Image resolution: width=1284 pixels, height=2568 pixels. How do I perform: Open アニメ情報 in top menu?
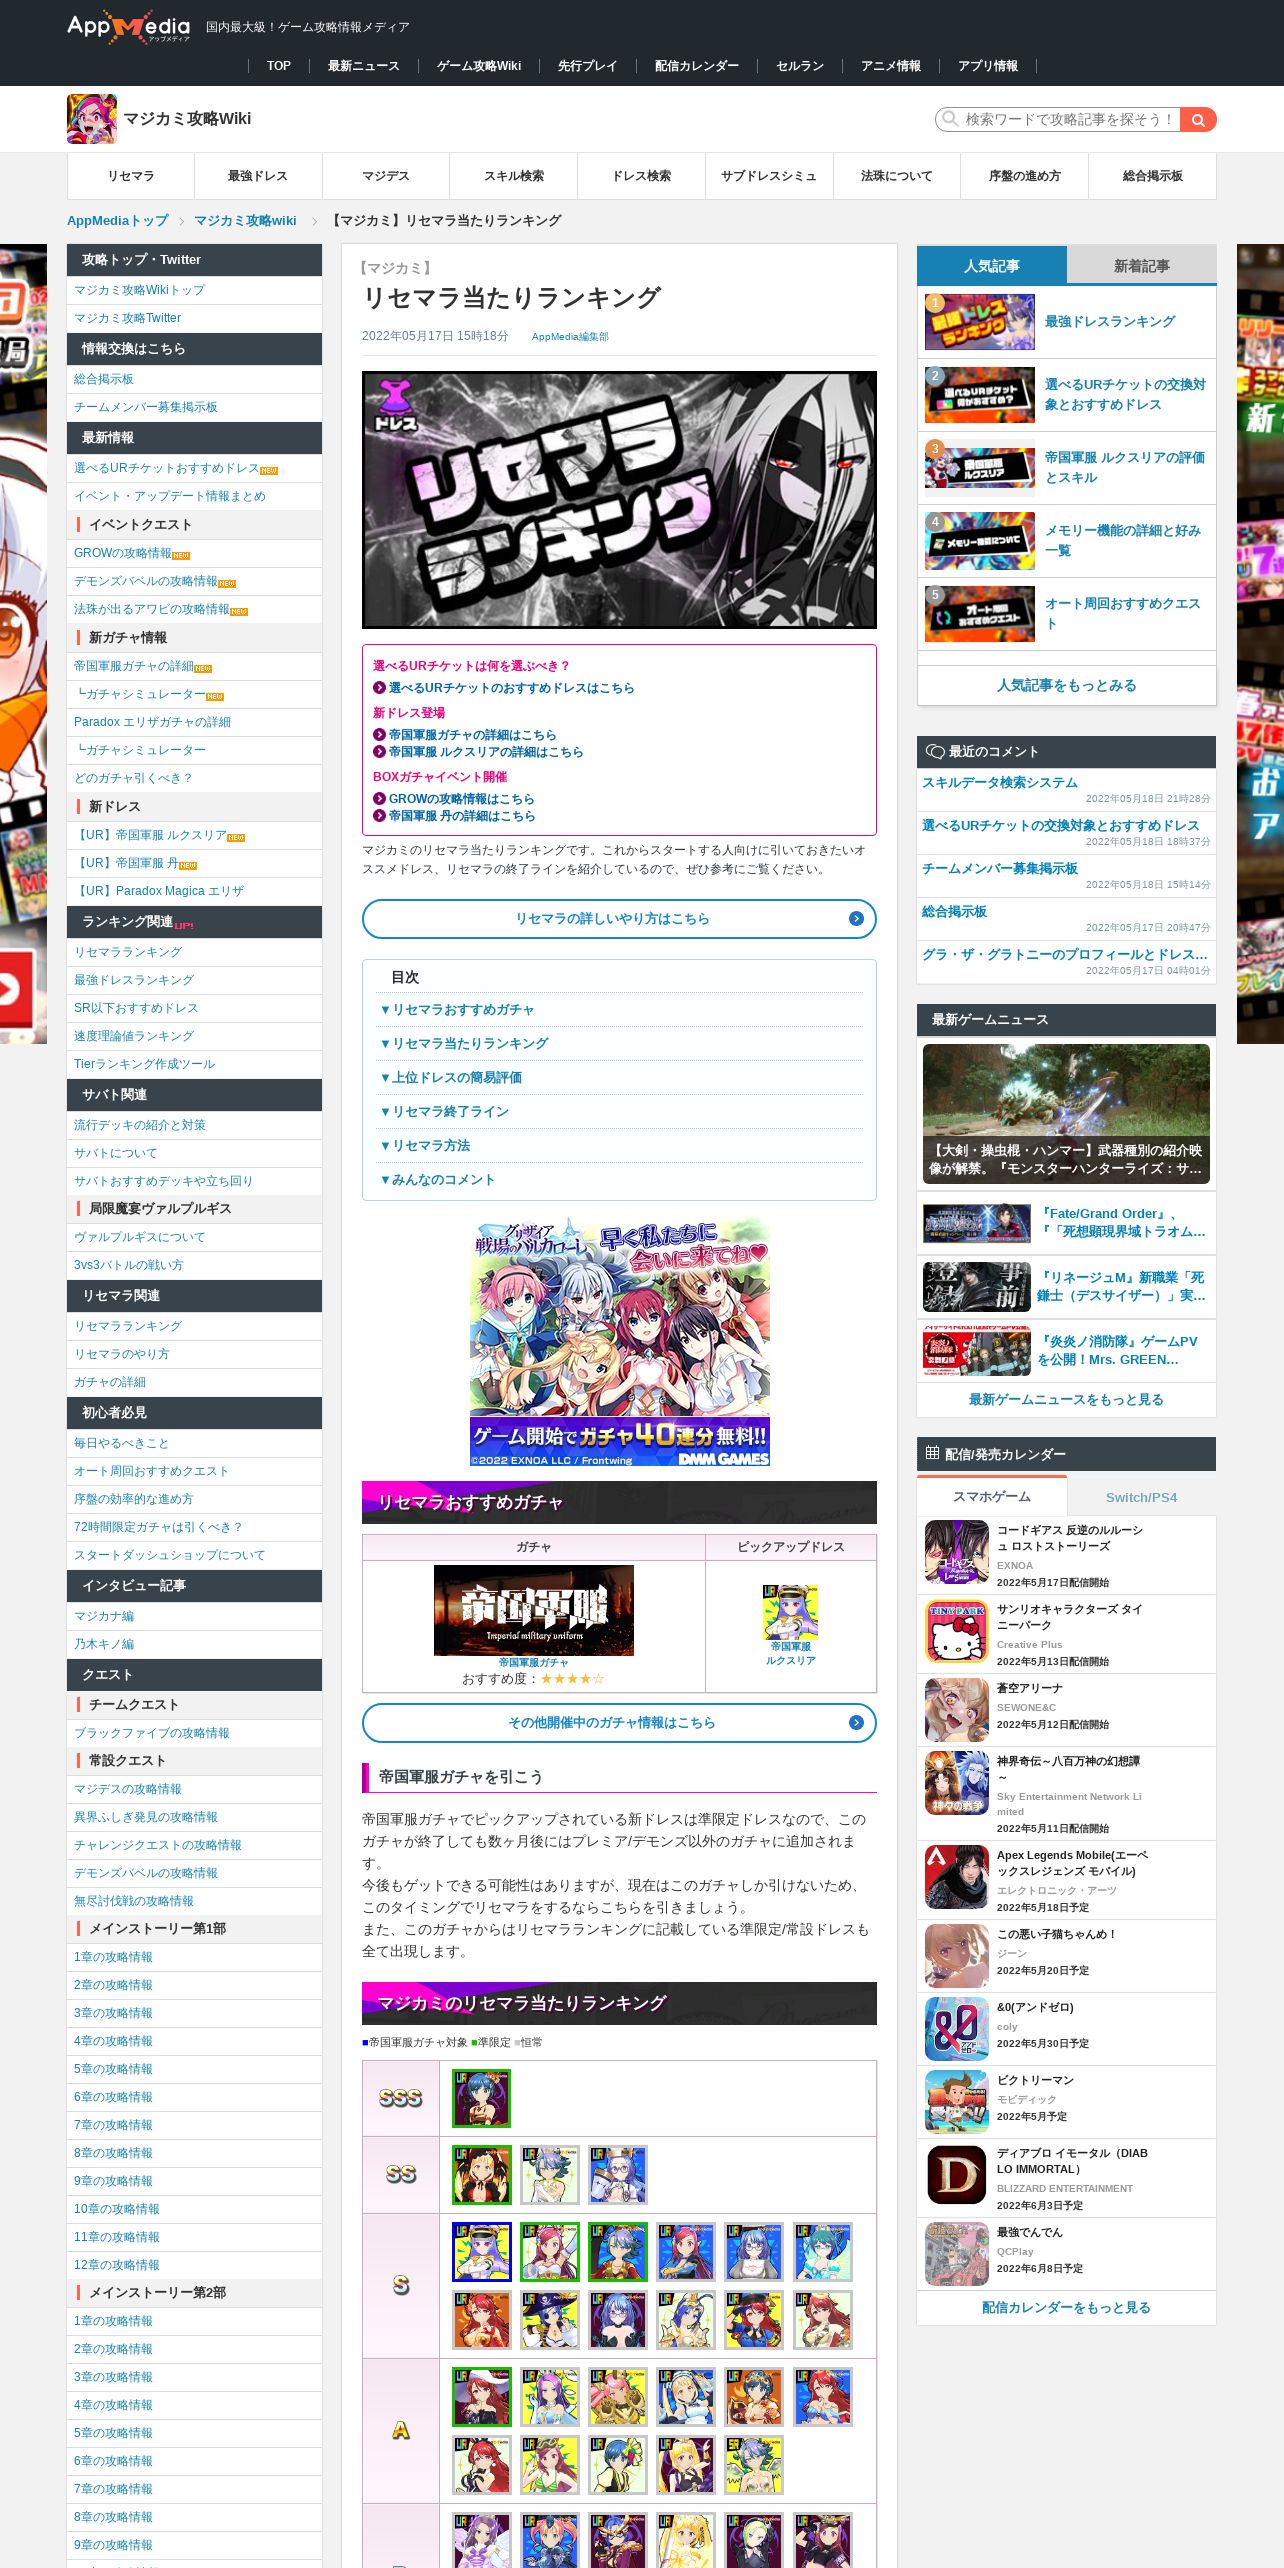(891, 66)
